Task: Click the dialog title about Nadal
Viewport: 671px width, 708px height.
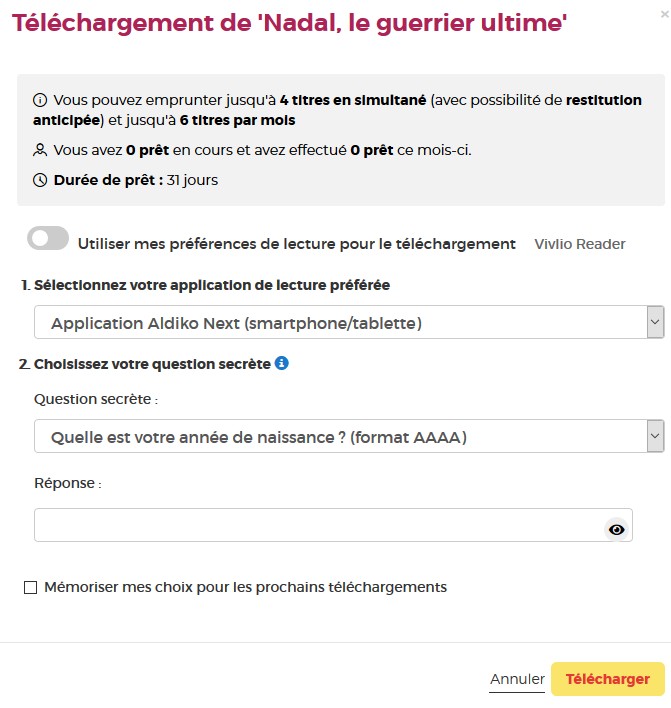Action: tap(290, 23)
